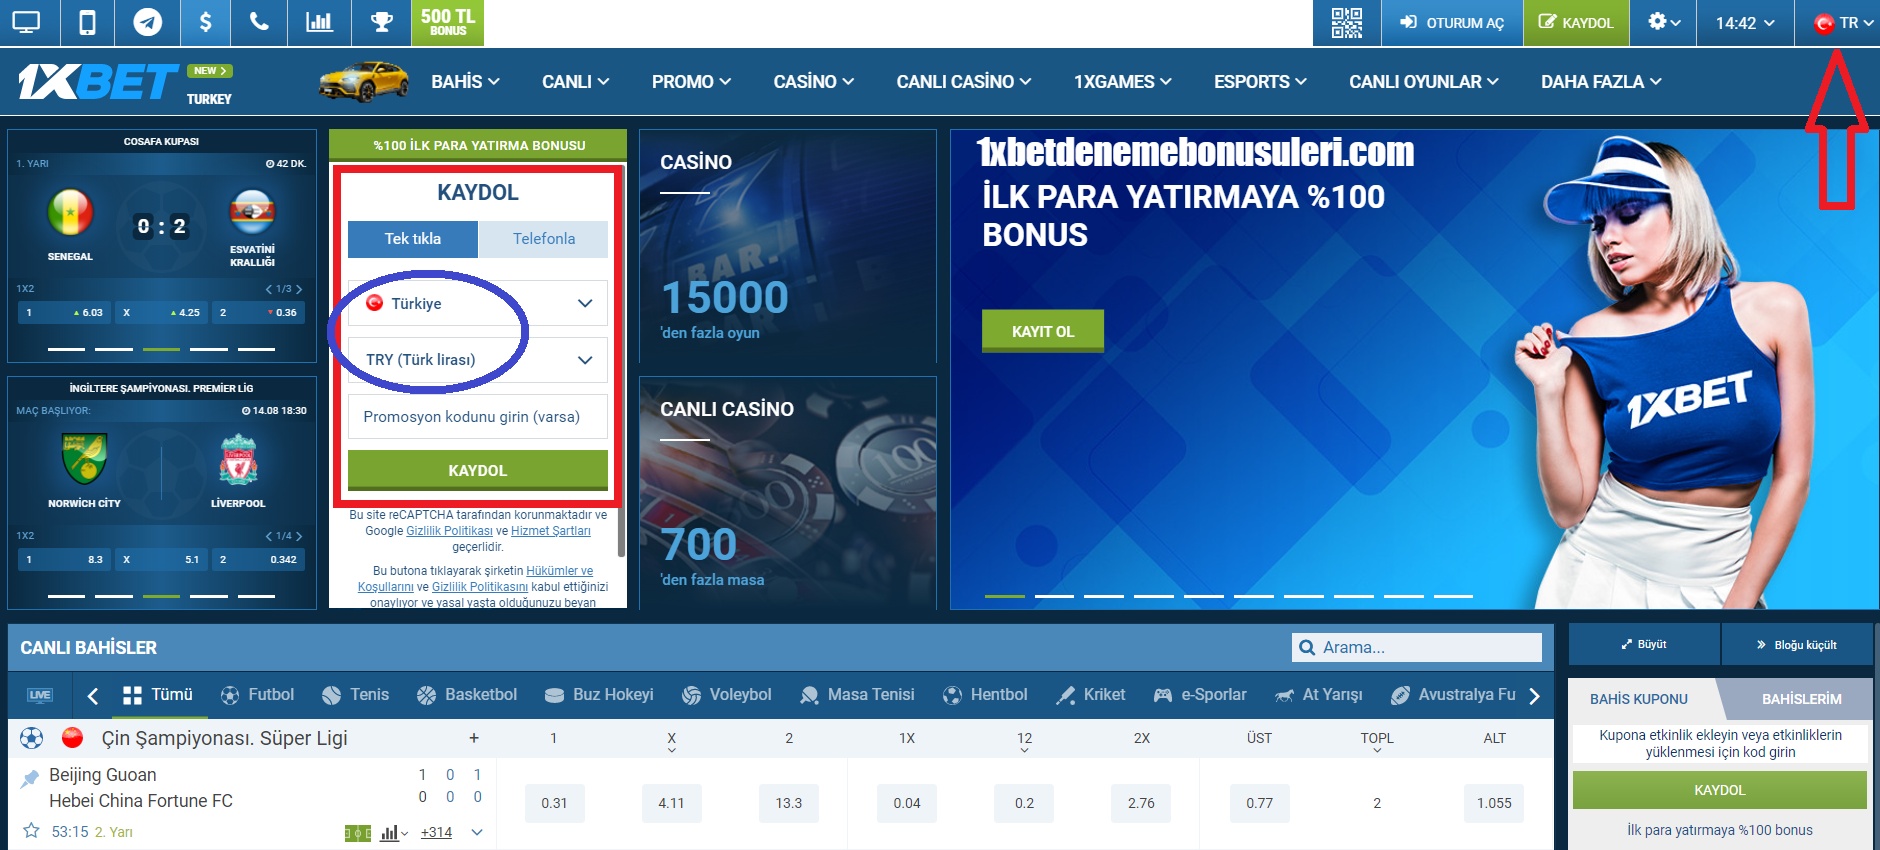Select the Basketbol sports filter
Viewport: 1880px width, 850px height.
point(467,695)
